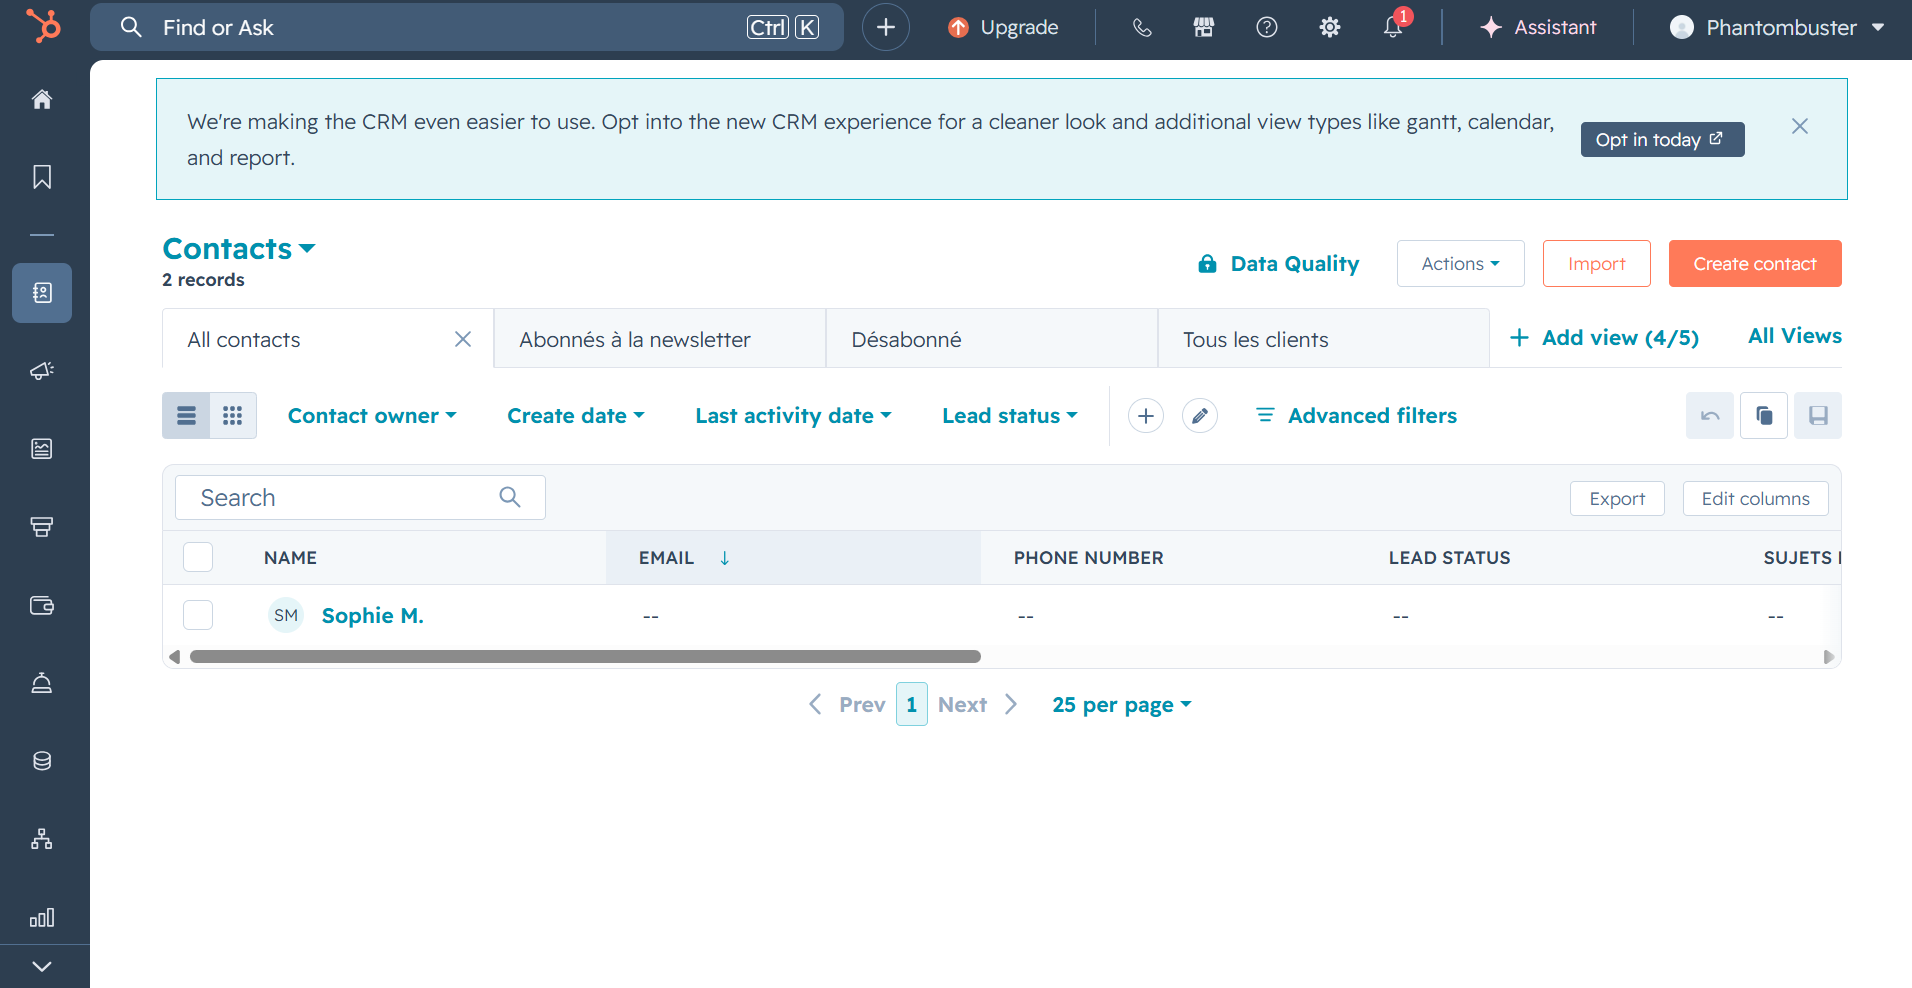
Task: Dismiss the CRM experience banner
Action: (1800, 126)
